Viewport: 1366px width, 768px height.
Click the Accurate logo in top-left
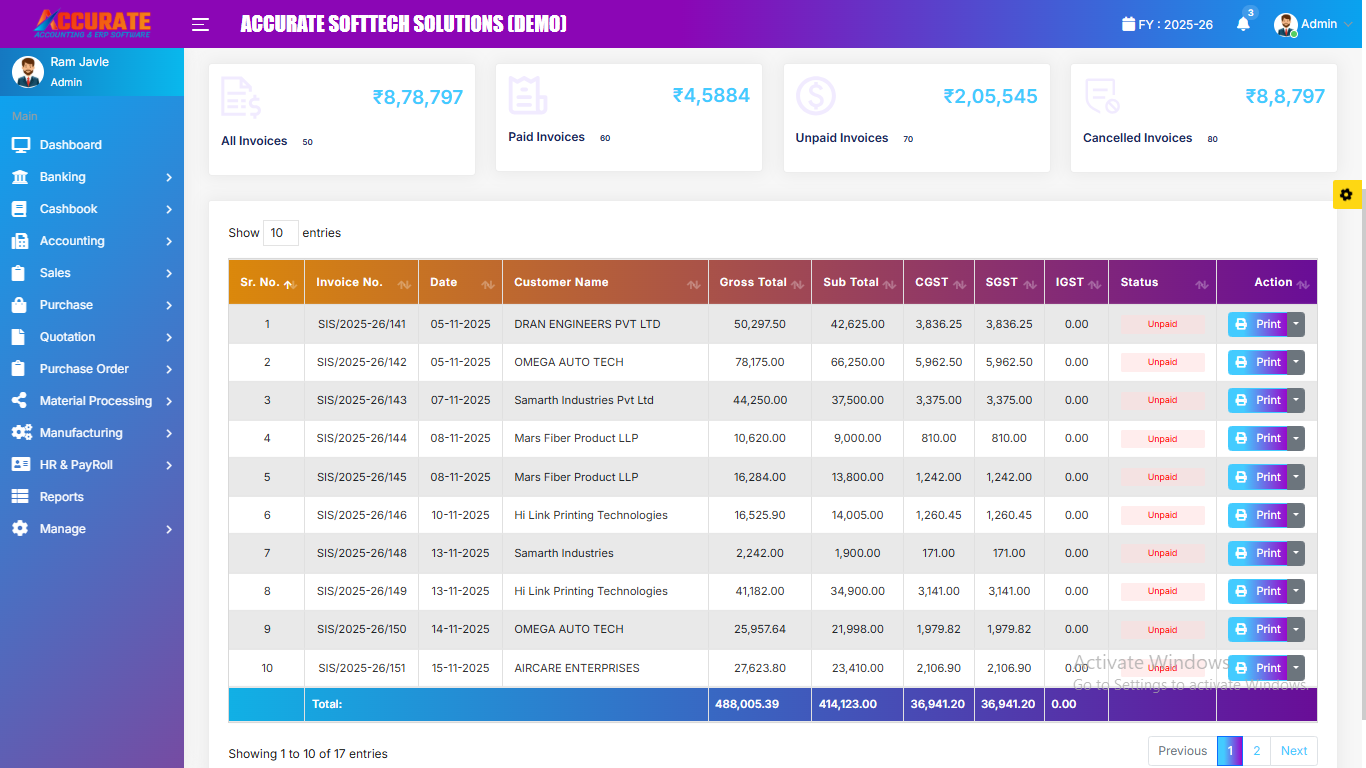point(92,24)
